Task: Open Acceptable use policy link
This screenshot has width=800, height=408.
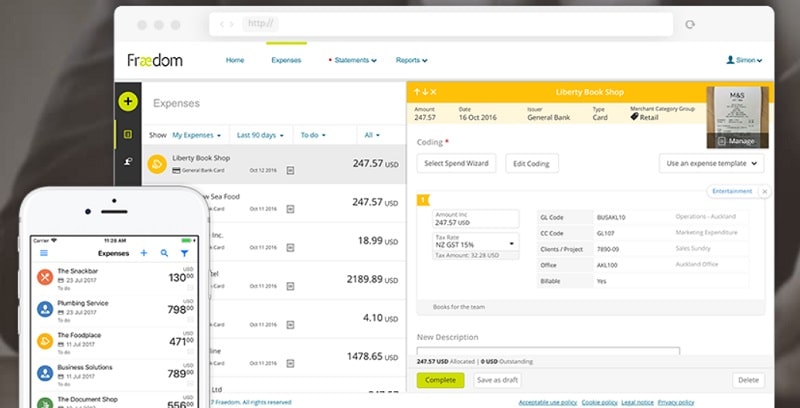Action: tap(547, 402)
